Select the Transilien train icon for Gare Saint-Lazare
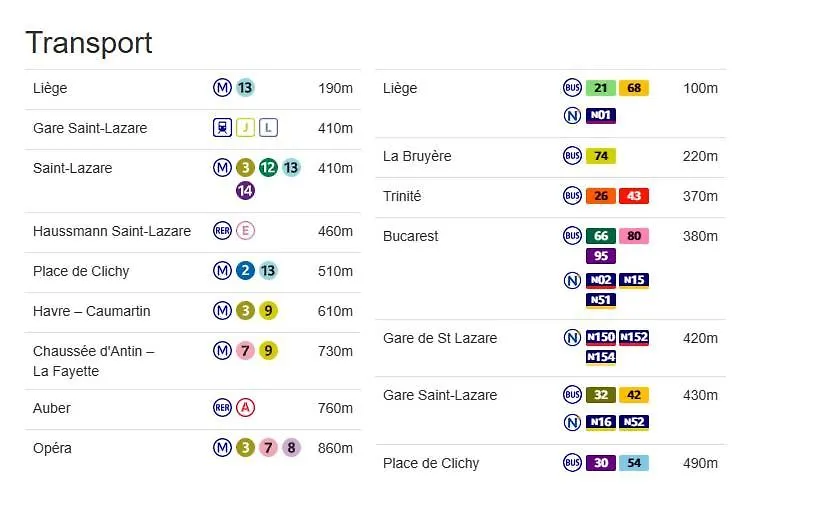Screen dimensions: 828x517 click(222, 128)
